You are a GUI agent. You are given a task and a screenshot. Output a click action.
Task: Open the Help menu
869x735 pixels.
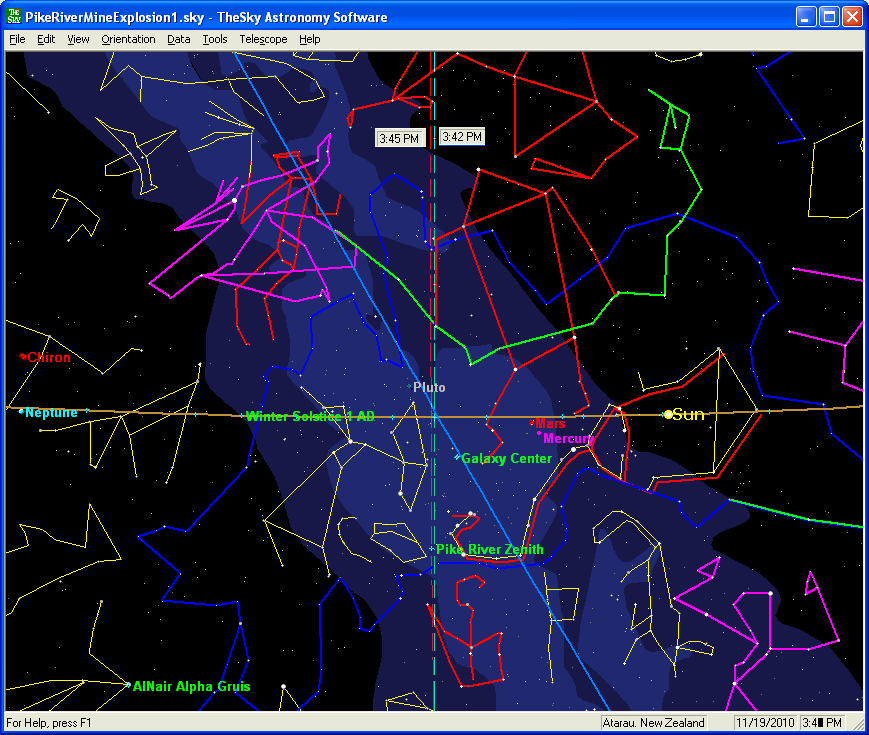pos(310,39)
